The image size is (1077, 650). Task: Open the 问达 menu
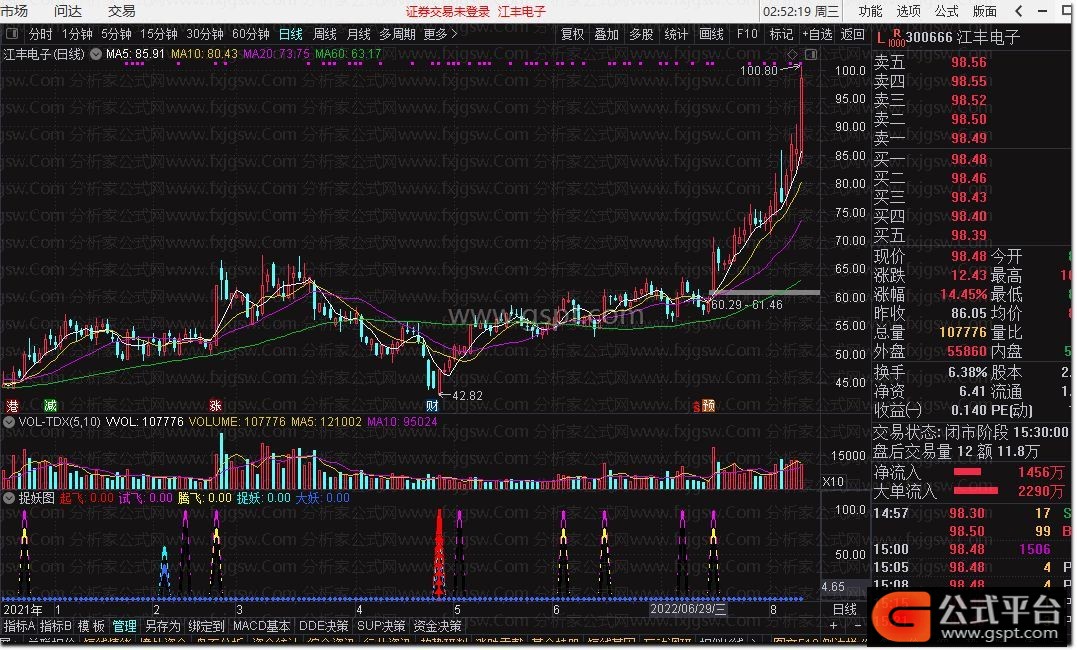67,11
